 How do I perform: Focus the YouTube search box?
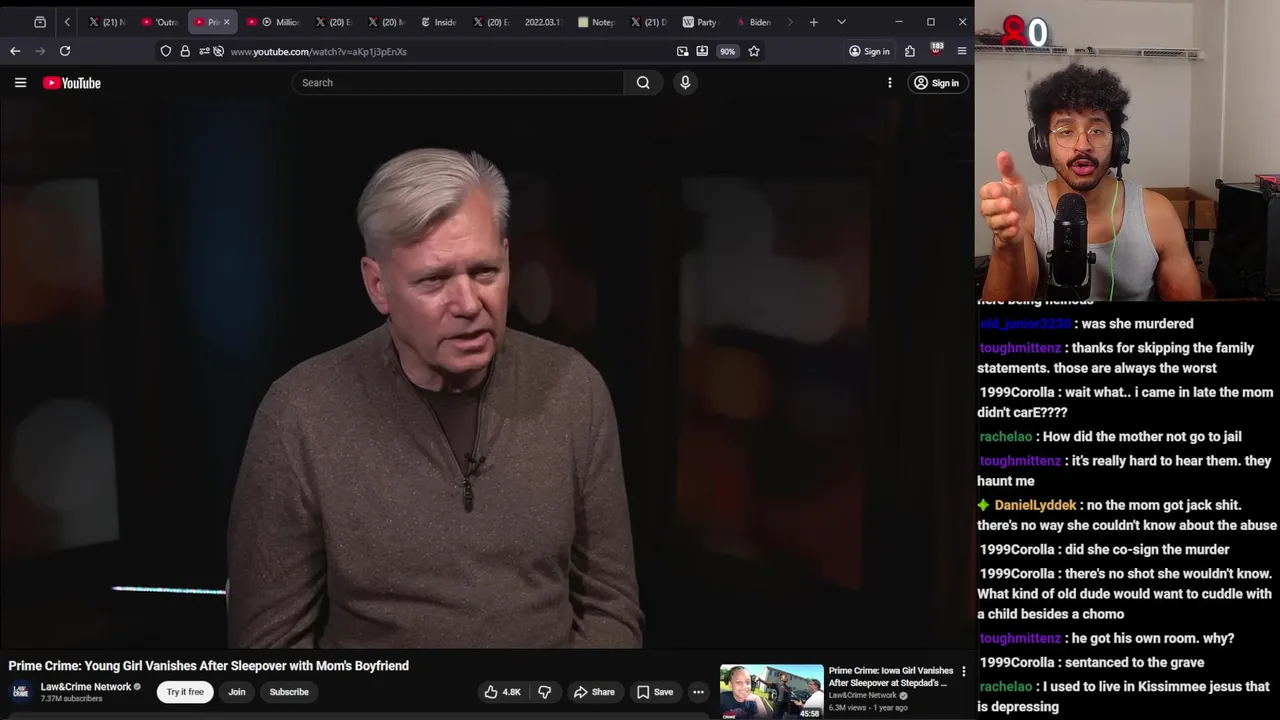tap(458, 83)
